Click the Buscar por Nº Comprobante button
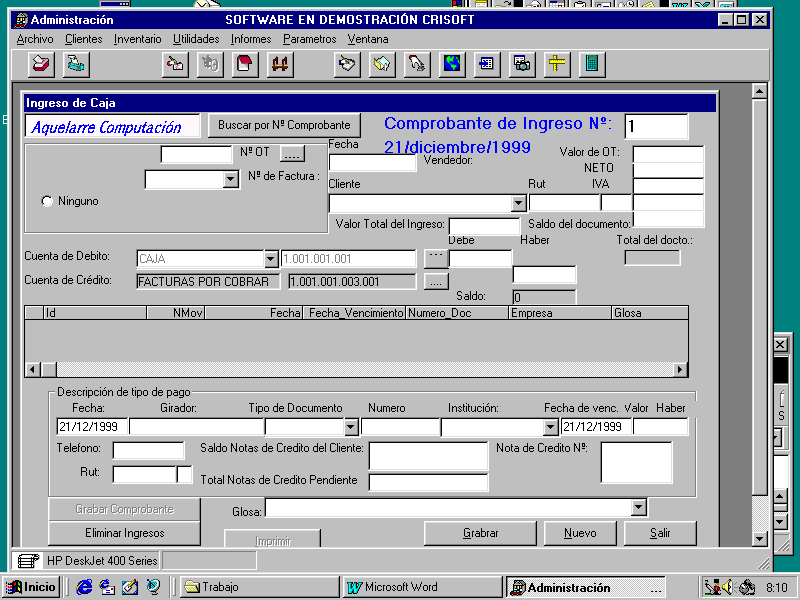This screenshot has width=800, height=600. [x=284, y=125]
